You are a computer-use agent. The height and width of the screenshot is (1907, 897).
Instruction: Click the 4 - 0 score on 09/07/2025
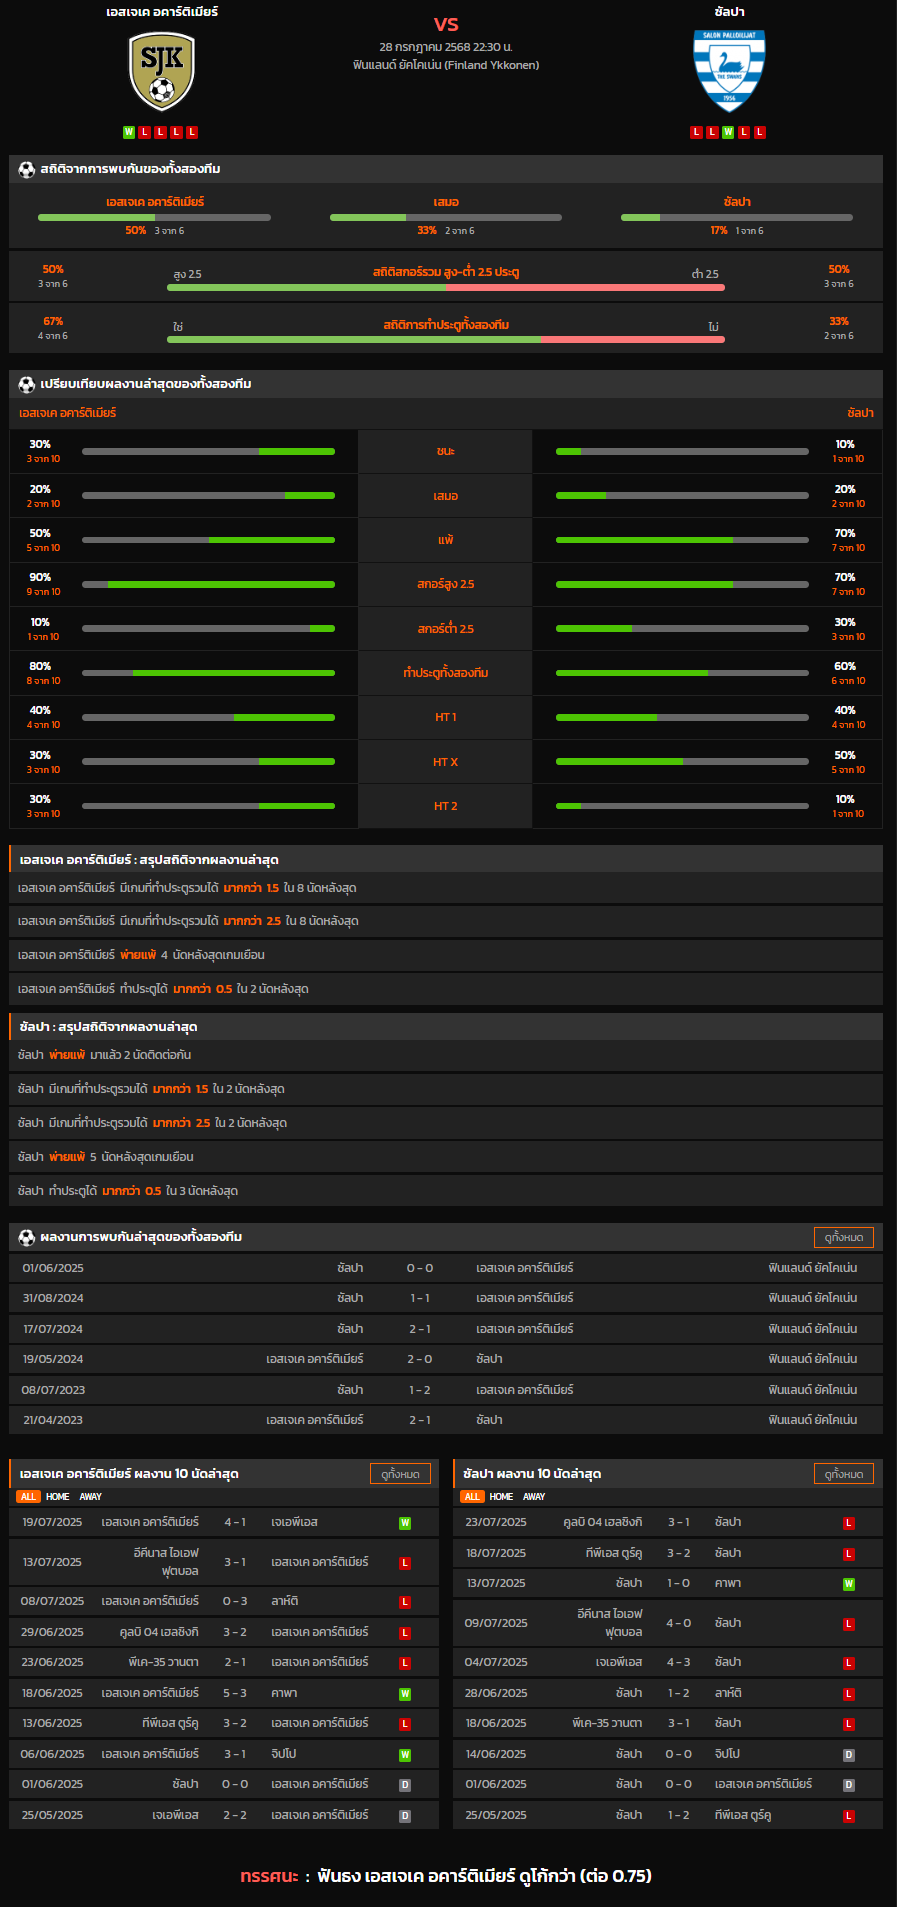tap(679, 1623)
